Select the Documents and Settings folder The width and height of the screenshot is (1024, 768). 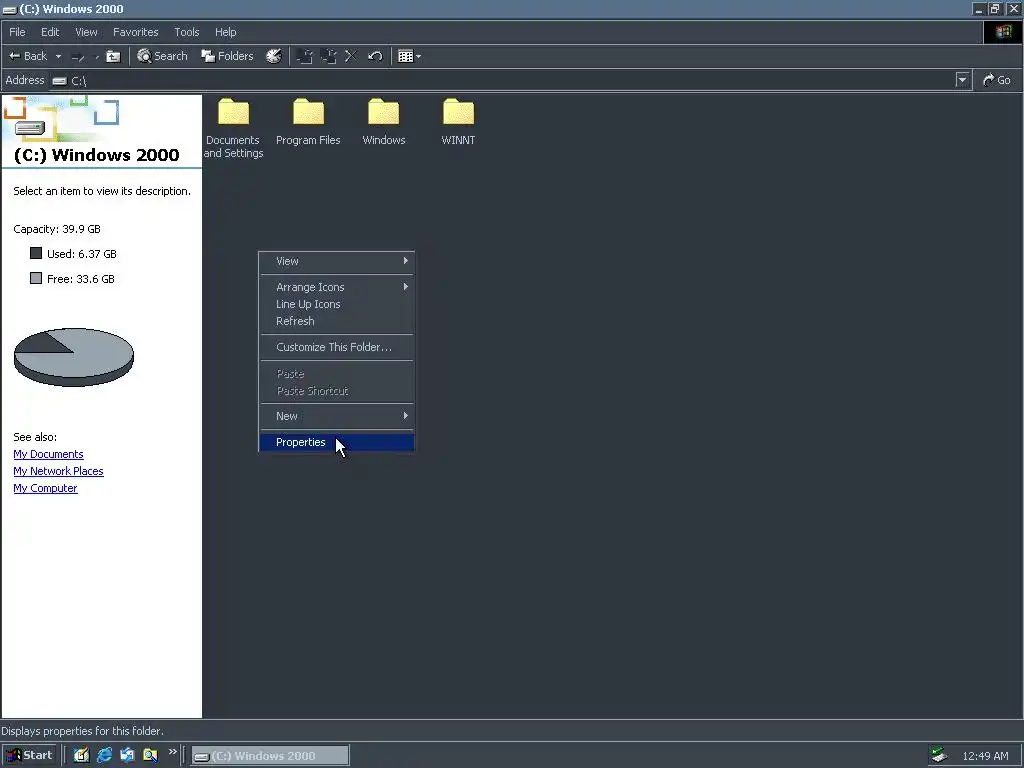(233, 128)
